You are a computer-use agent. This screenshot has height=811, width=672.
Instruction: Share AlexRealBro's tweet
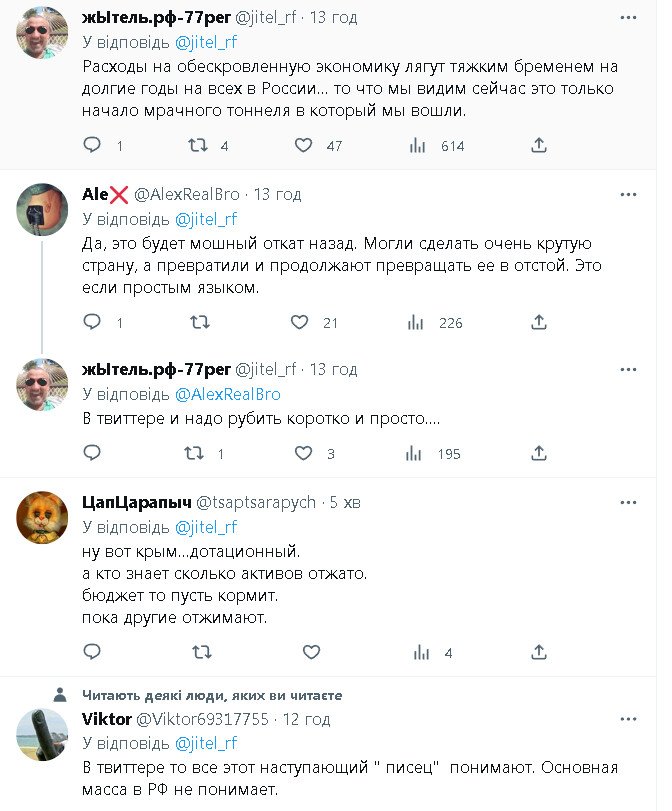click(539, 322)
